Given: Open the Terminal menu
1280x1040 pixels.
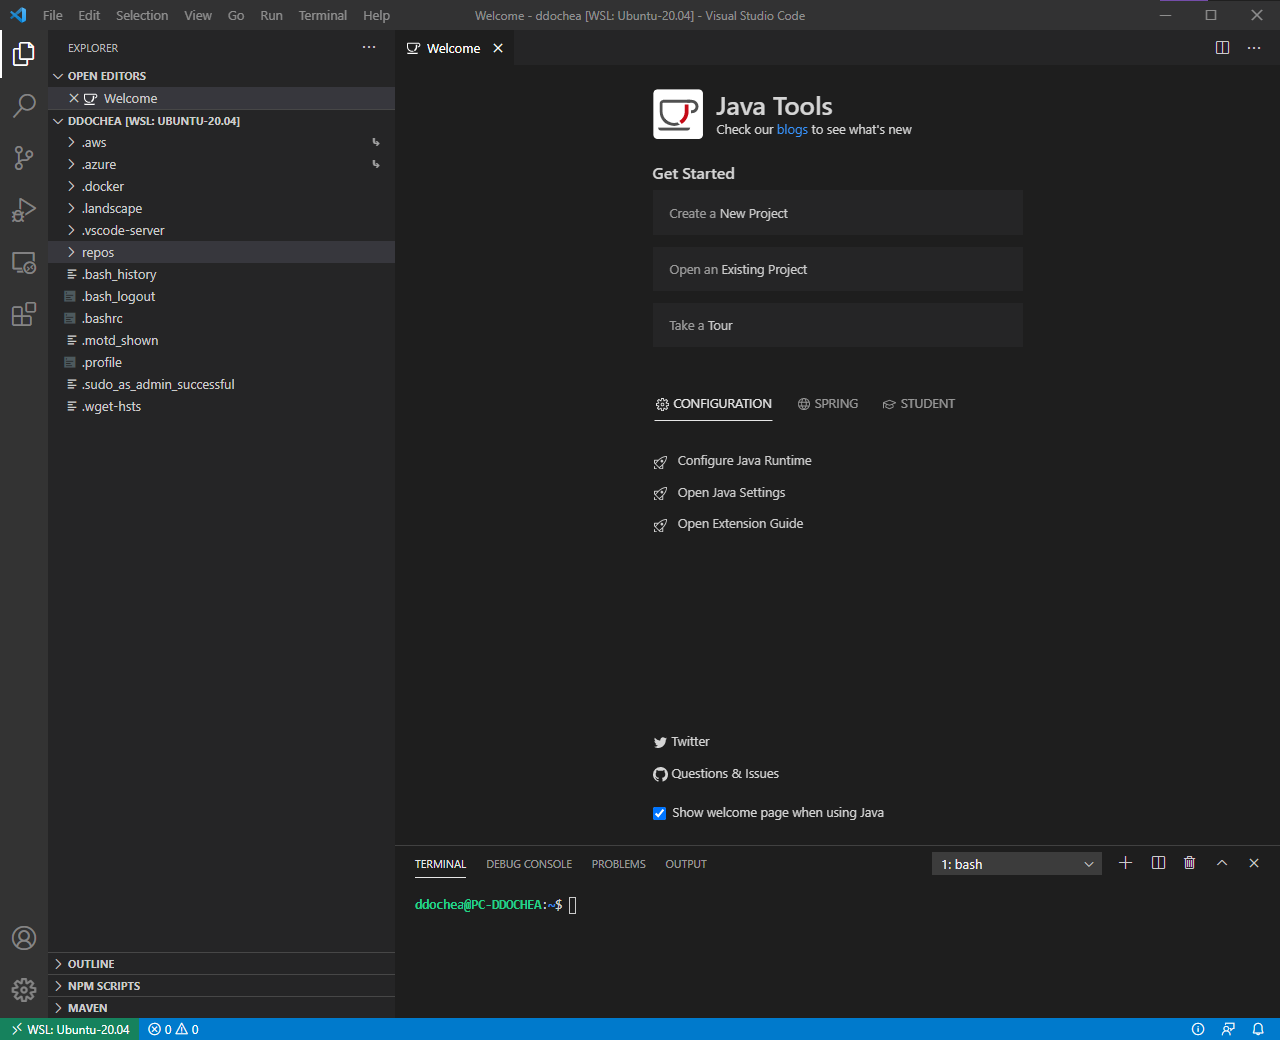Looking at the screenshot, I should tap(323, 15).
